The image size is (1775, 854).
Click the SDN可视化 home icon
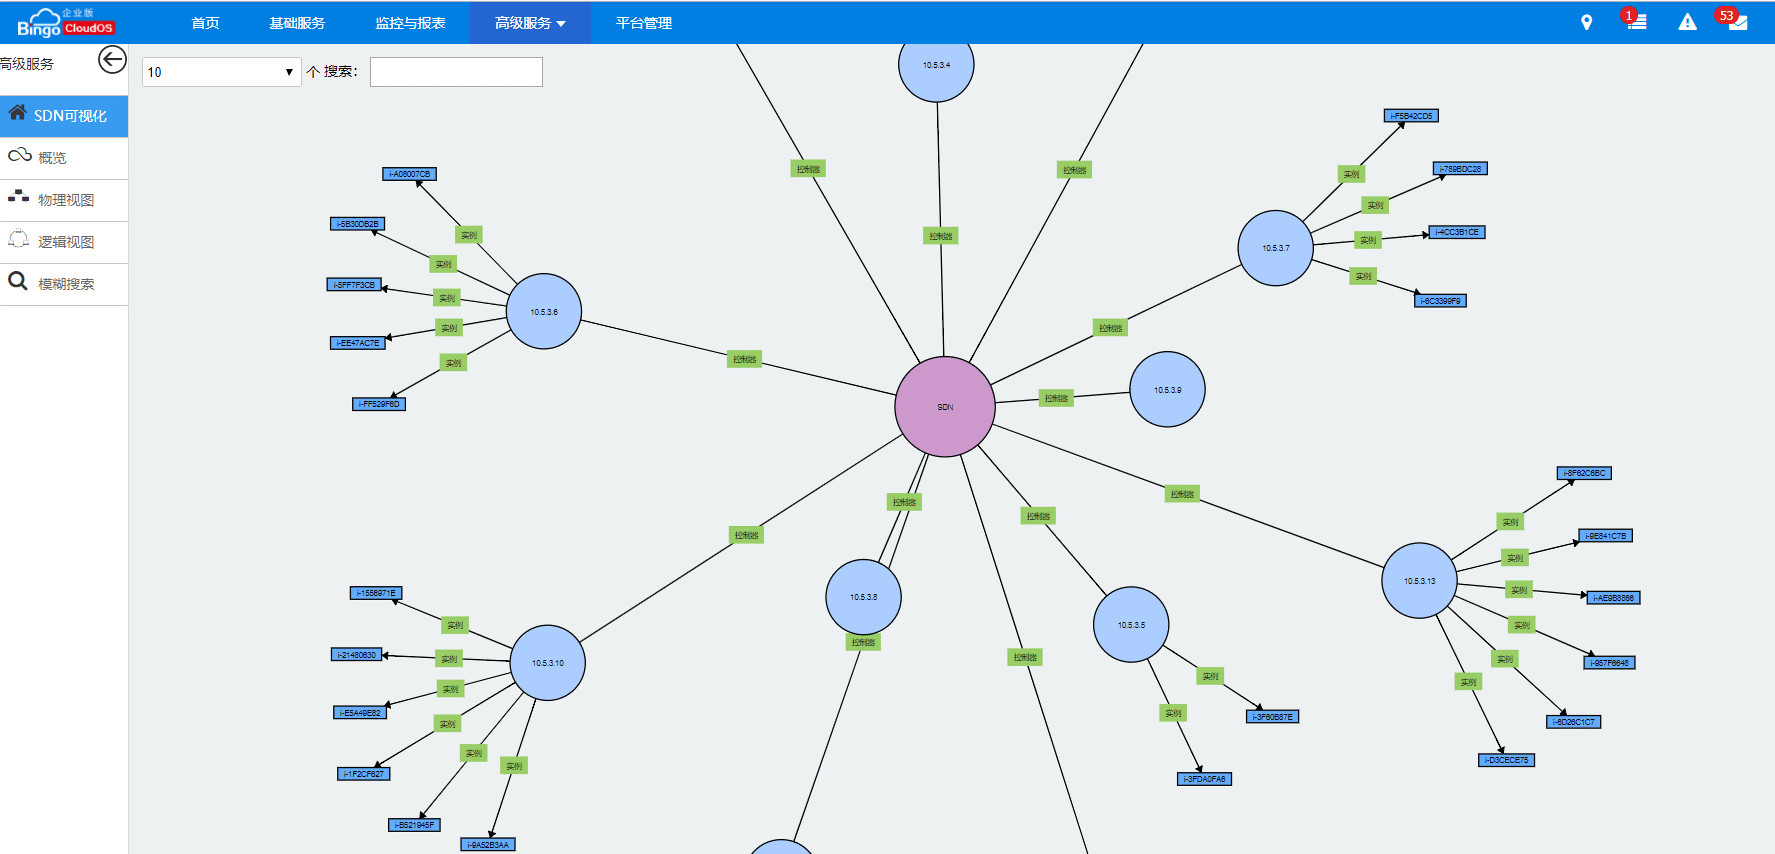[x=17, y=114]
